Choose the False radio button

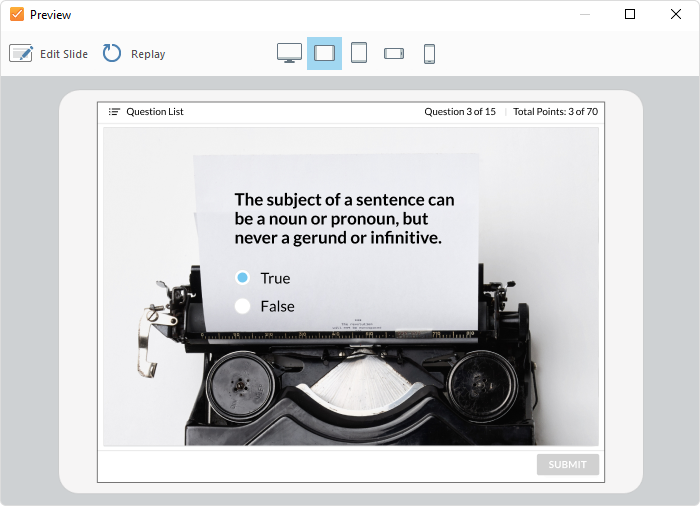pyautogui.click(x=242, y=306)
